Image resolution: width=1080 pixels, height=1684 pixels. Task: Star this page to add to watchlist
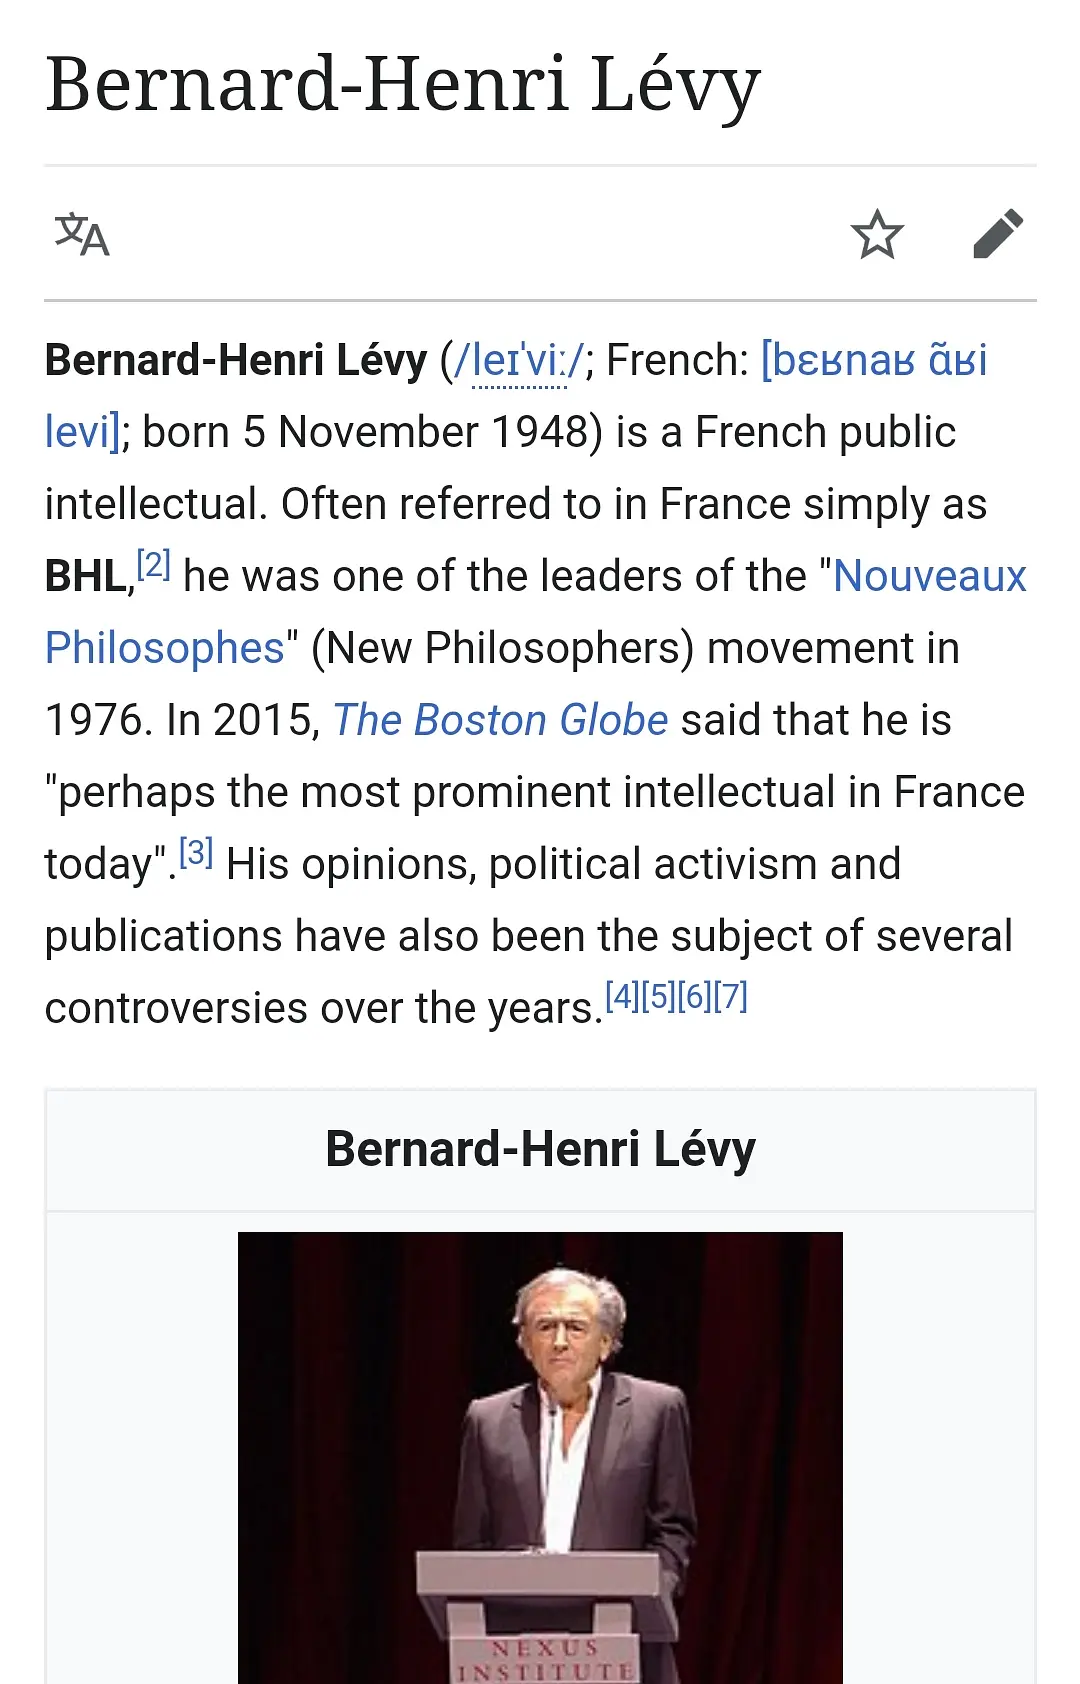tap(877, 235)
